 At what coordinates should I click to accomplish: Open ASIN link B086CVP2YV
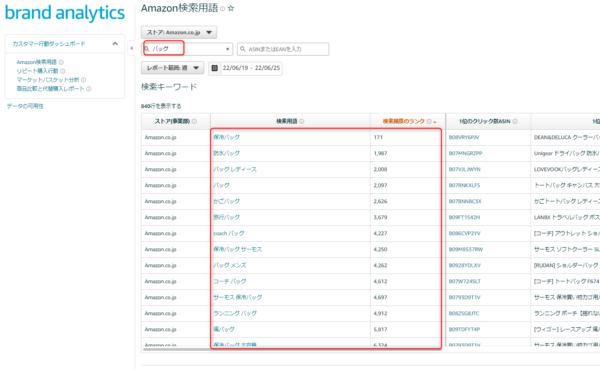pos(465,233)
